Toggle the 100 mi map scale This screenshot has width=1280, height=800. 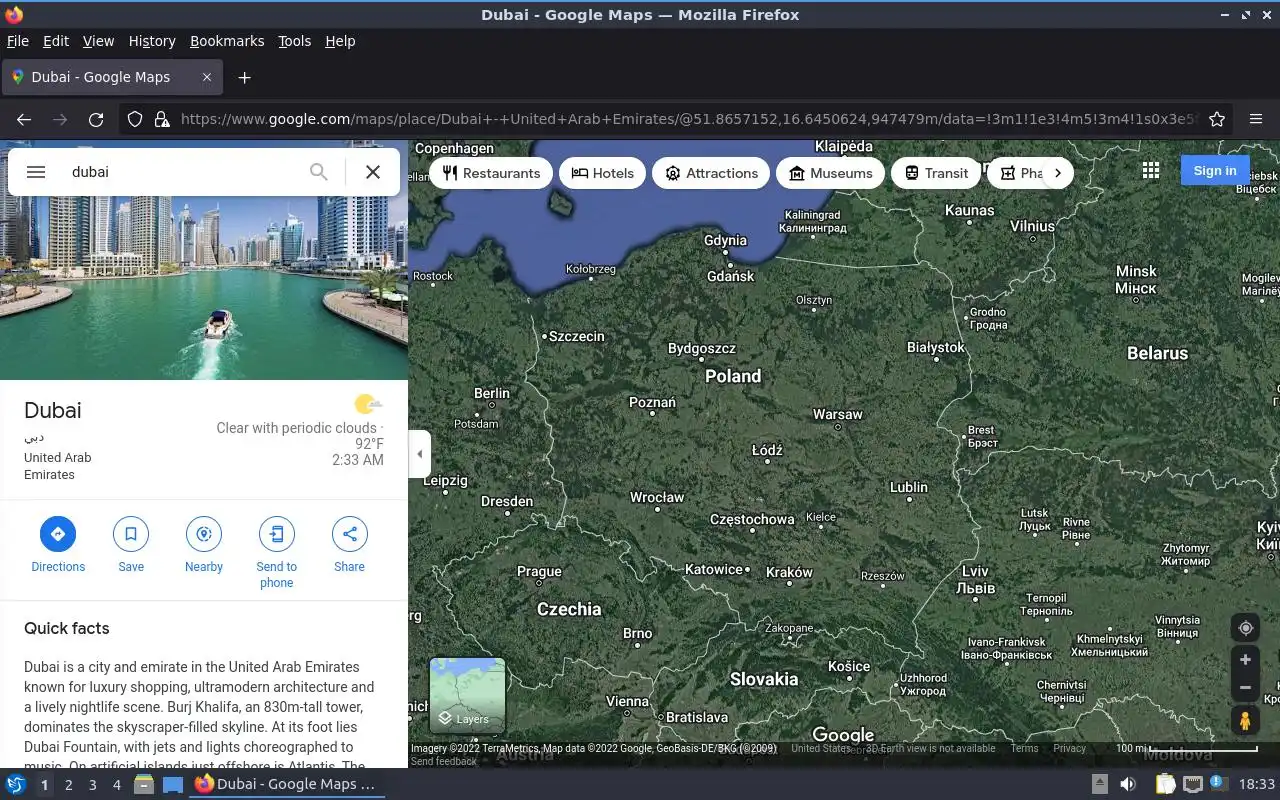1186,748
